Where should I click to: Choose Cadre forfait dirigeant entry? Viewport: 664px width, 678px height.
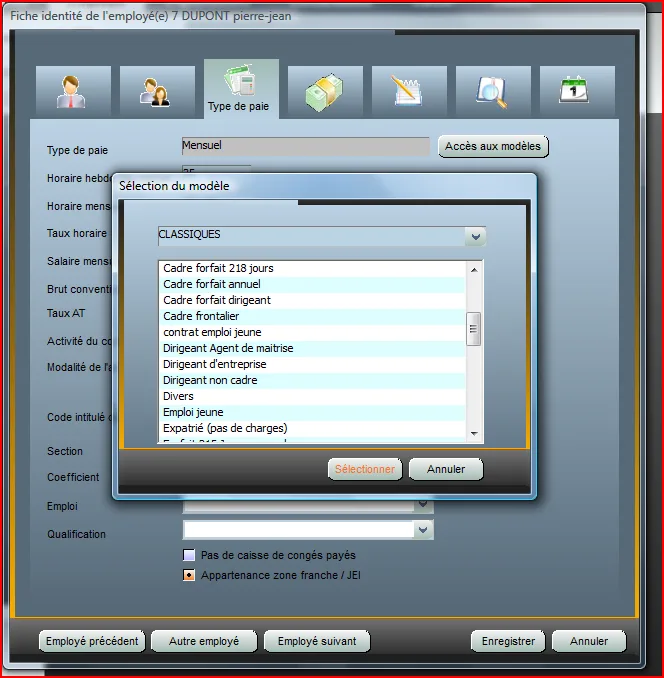(312, 301)
